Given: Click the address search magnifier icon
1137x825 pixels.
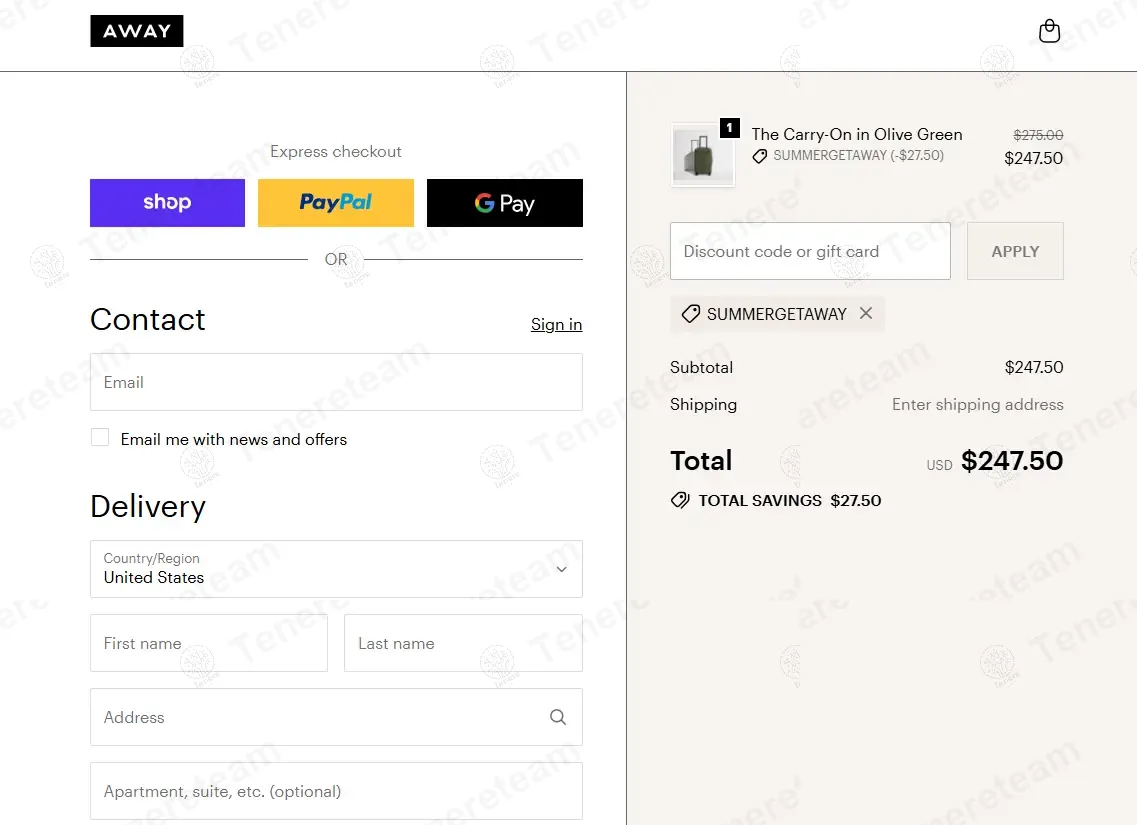Looking at the screenshot, I should (x=558, y=717).
